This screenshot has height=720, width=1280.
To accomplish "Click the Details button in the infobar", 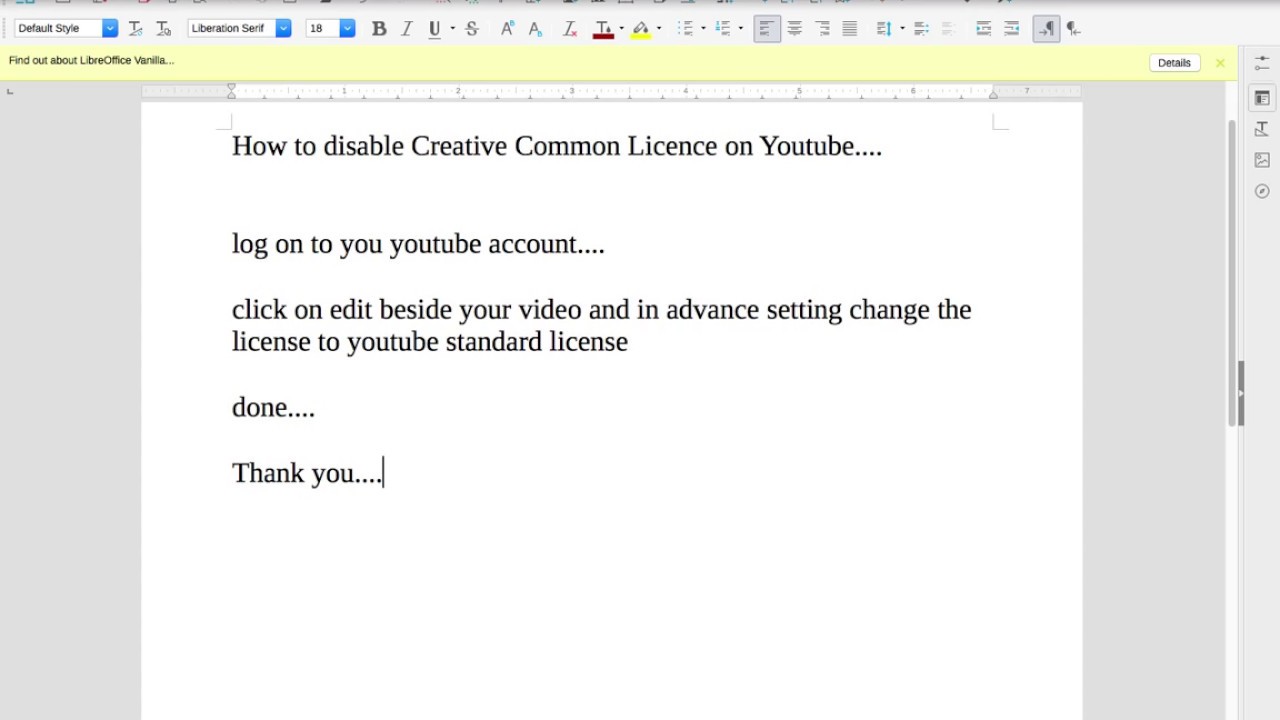I will coord(1174,63).
